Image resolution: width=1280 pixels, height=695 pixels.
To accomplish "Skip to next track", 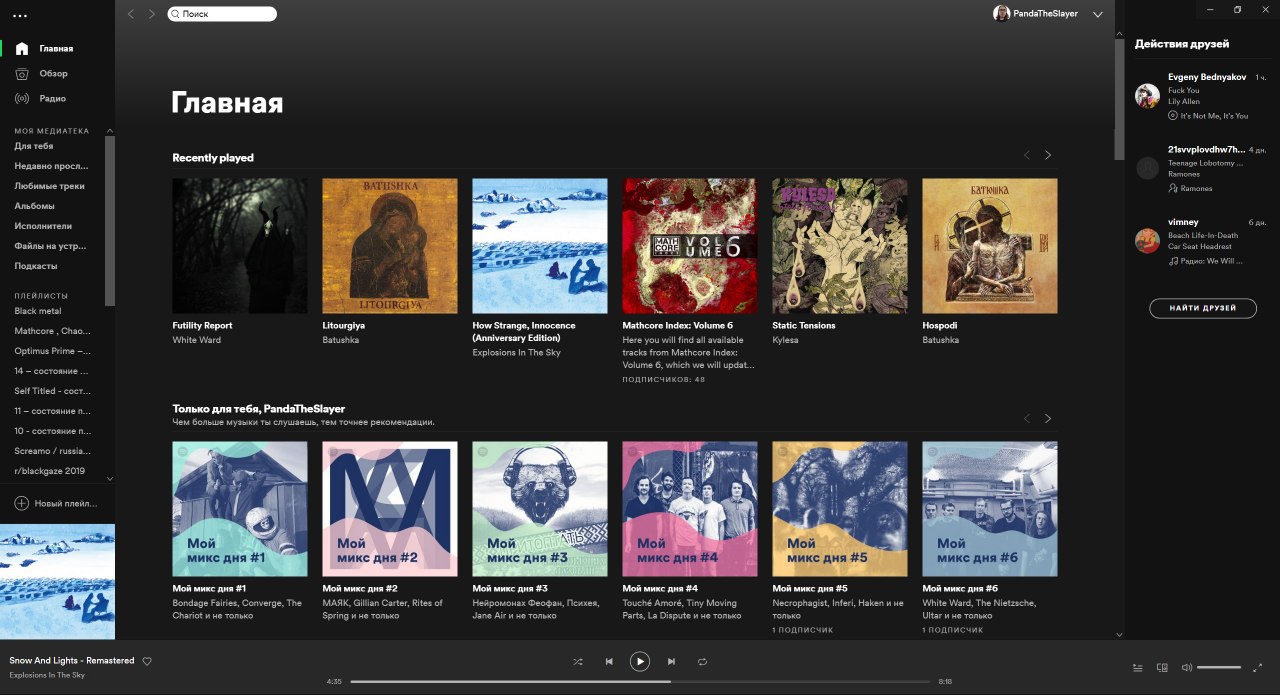I will click(671, 662).
